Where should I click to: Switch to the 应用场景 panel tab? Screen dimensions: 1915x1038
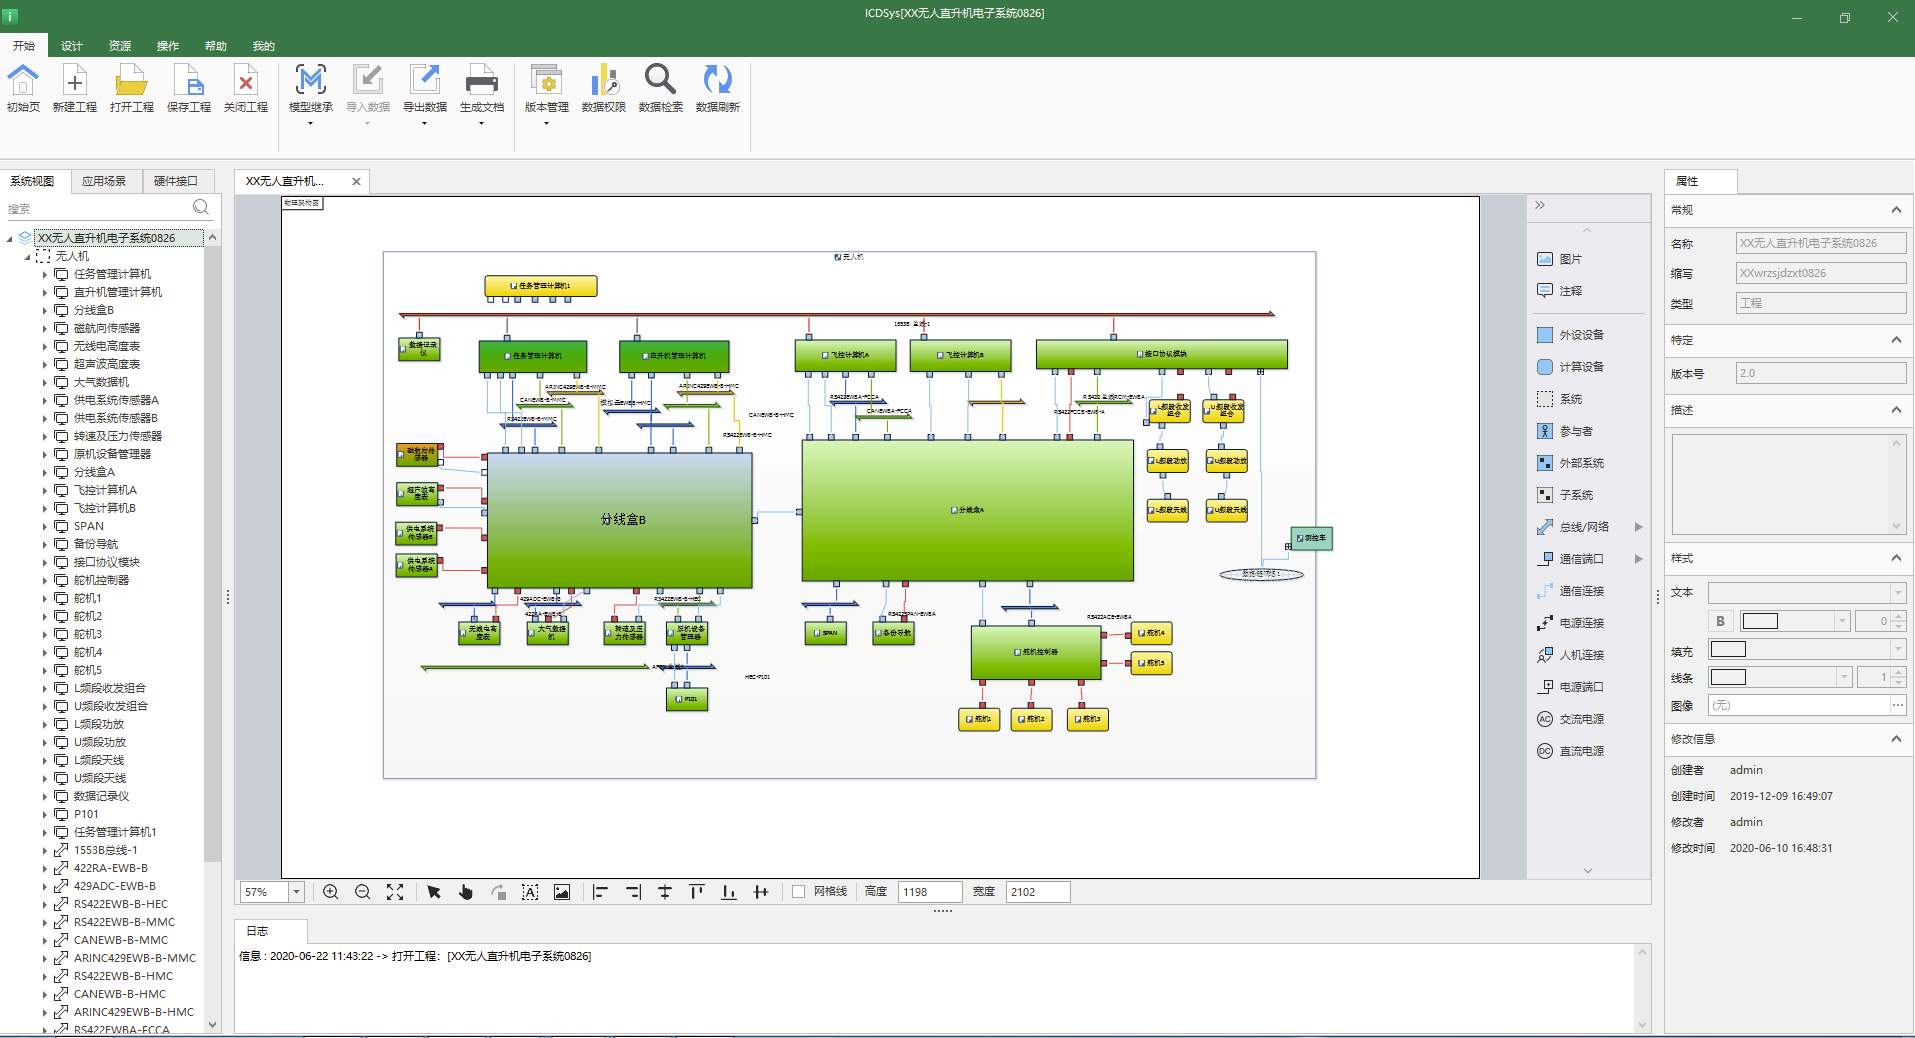pyautogui.click(x=104, y=181)
